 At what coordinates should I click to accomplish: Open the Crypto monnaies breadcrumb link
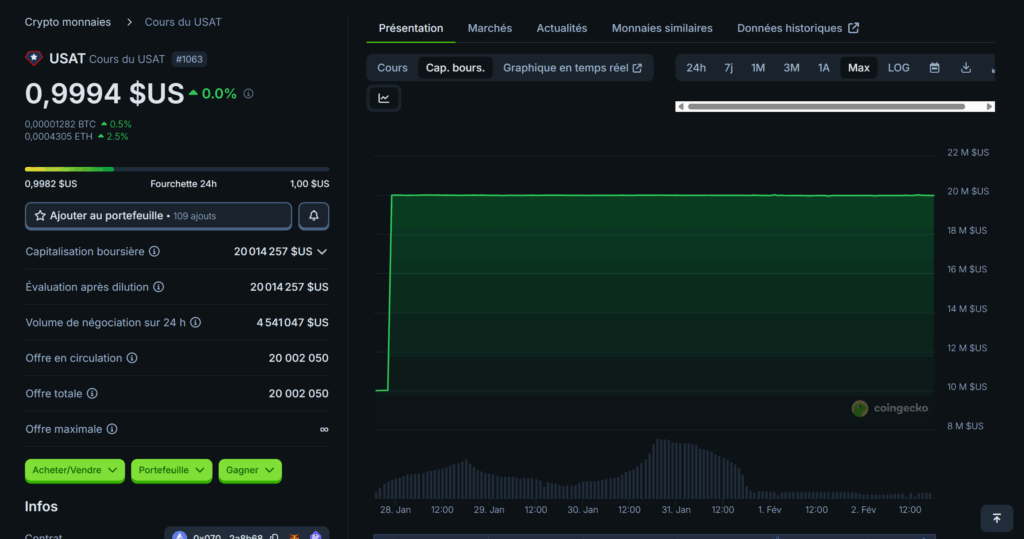pos(68,21)
